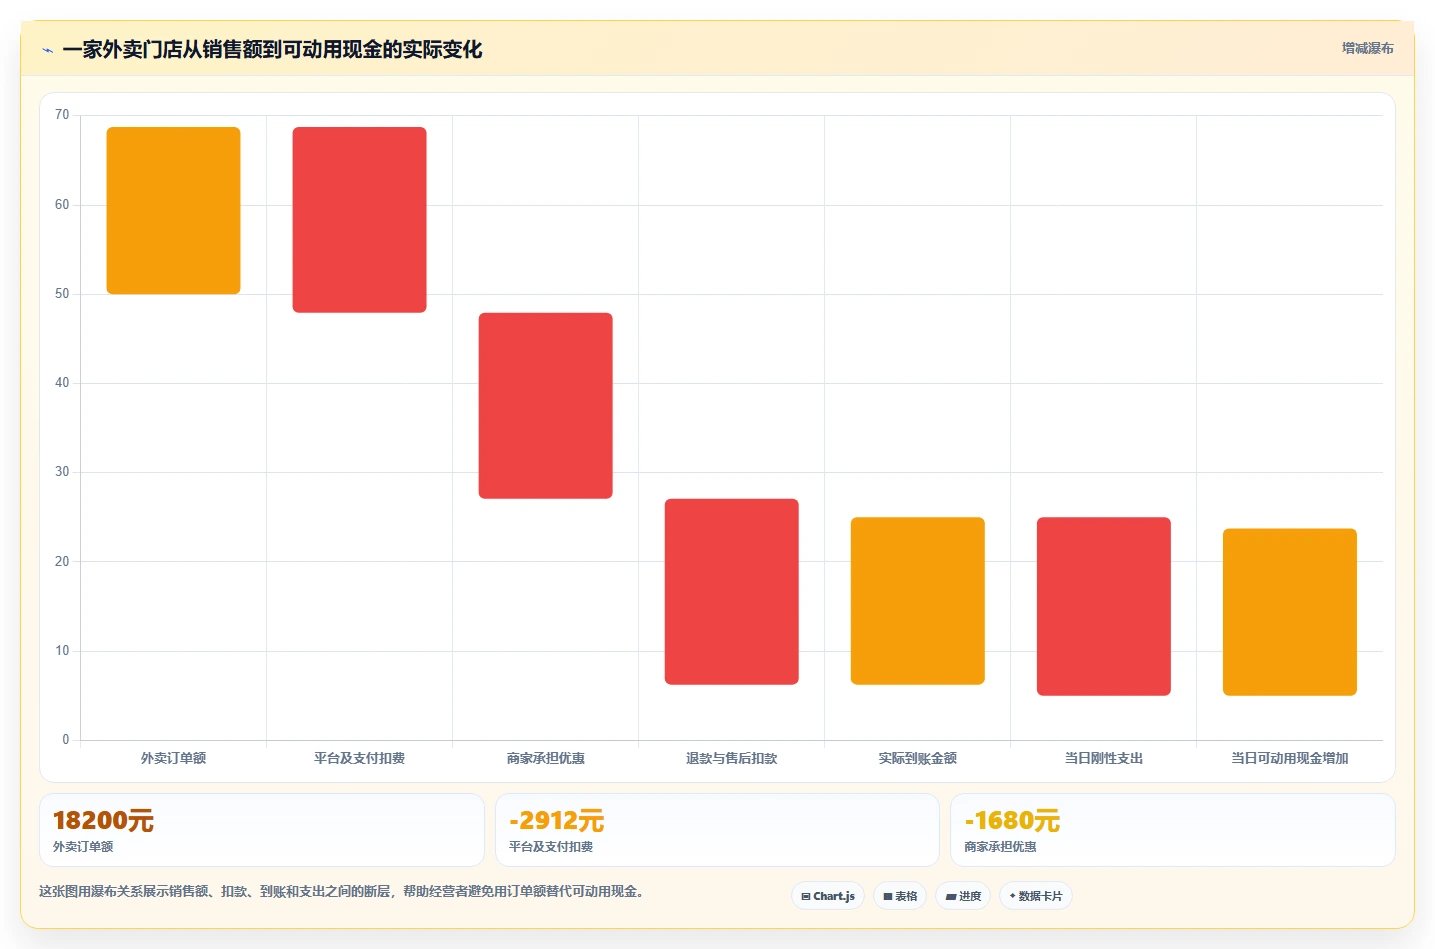
Task: Click the x-axis label 当日刚性支出
Action: [x=1104, y=758]
